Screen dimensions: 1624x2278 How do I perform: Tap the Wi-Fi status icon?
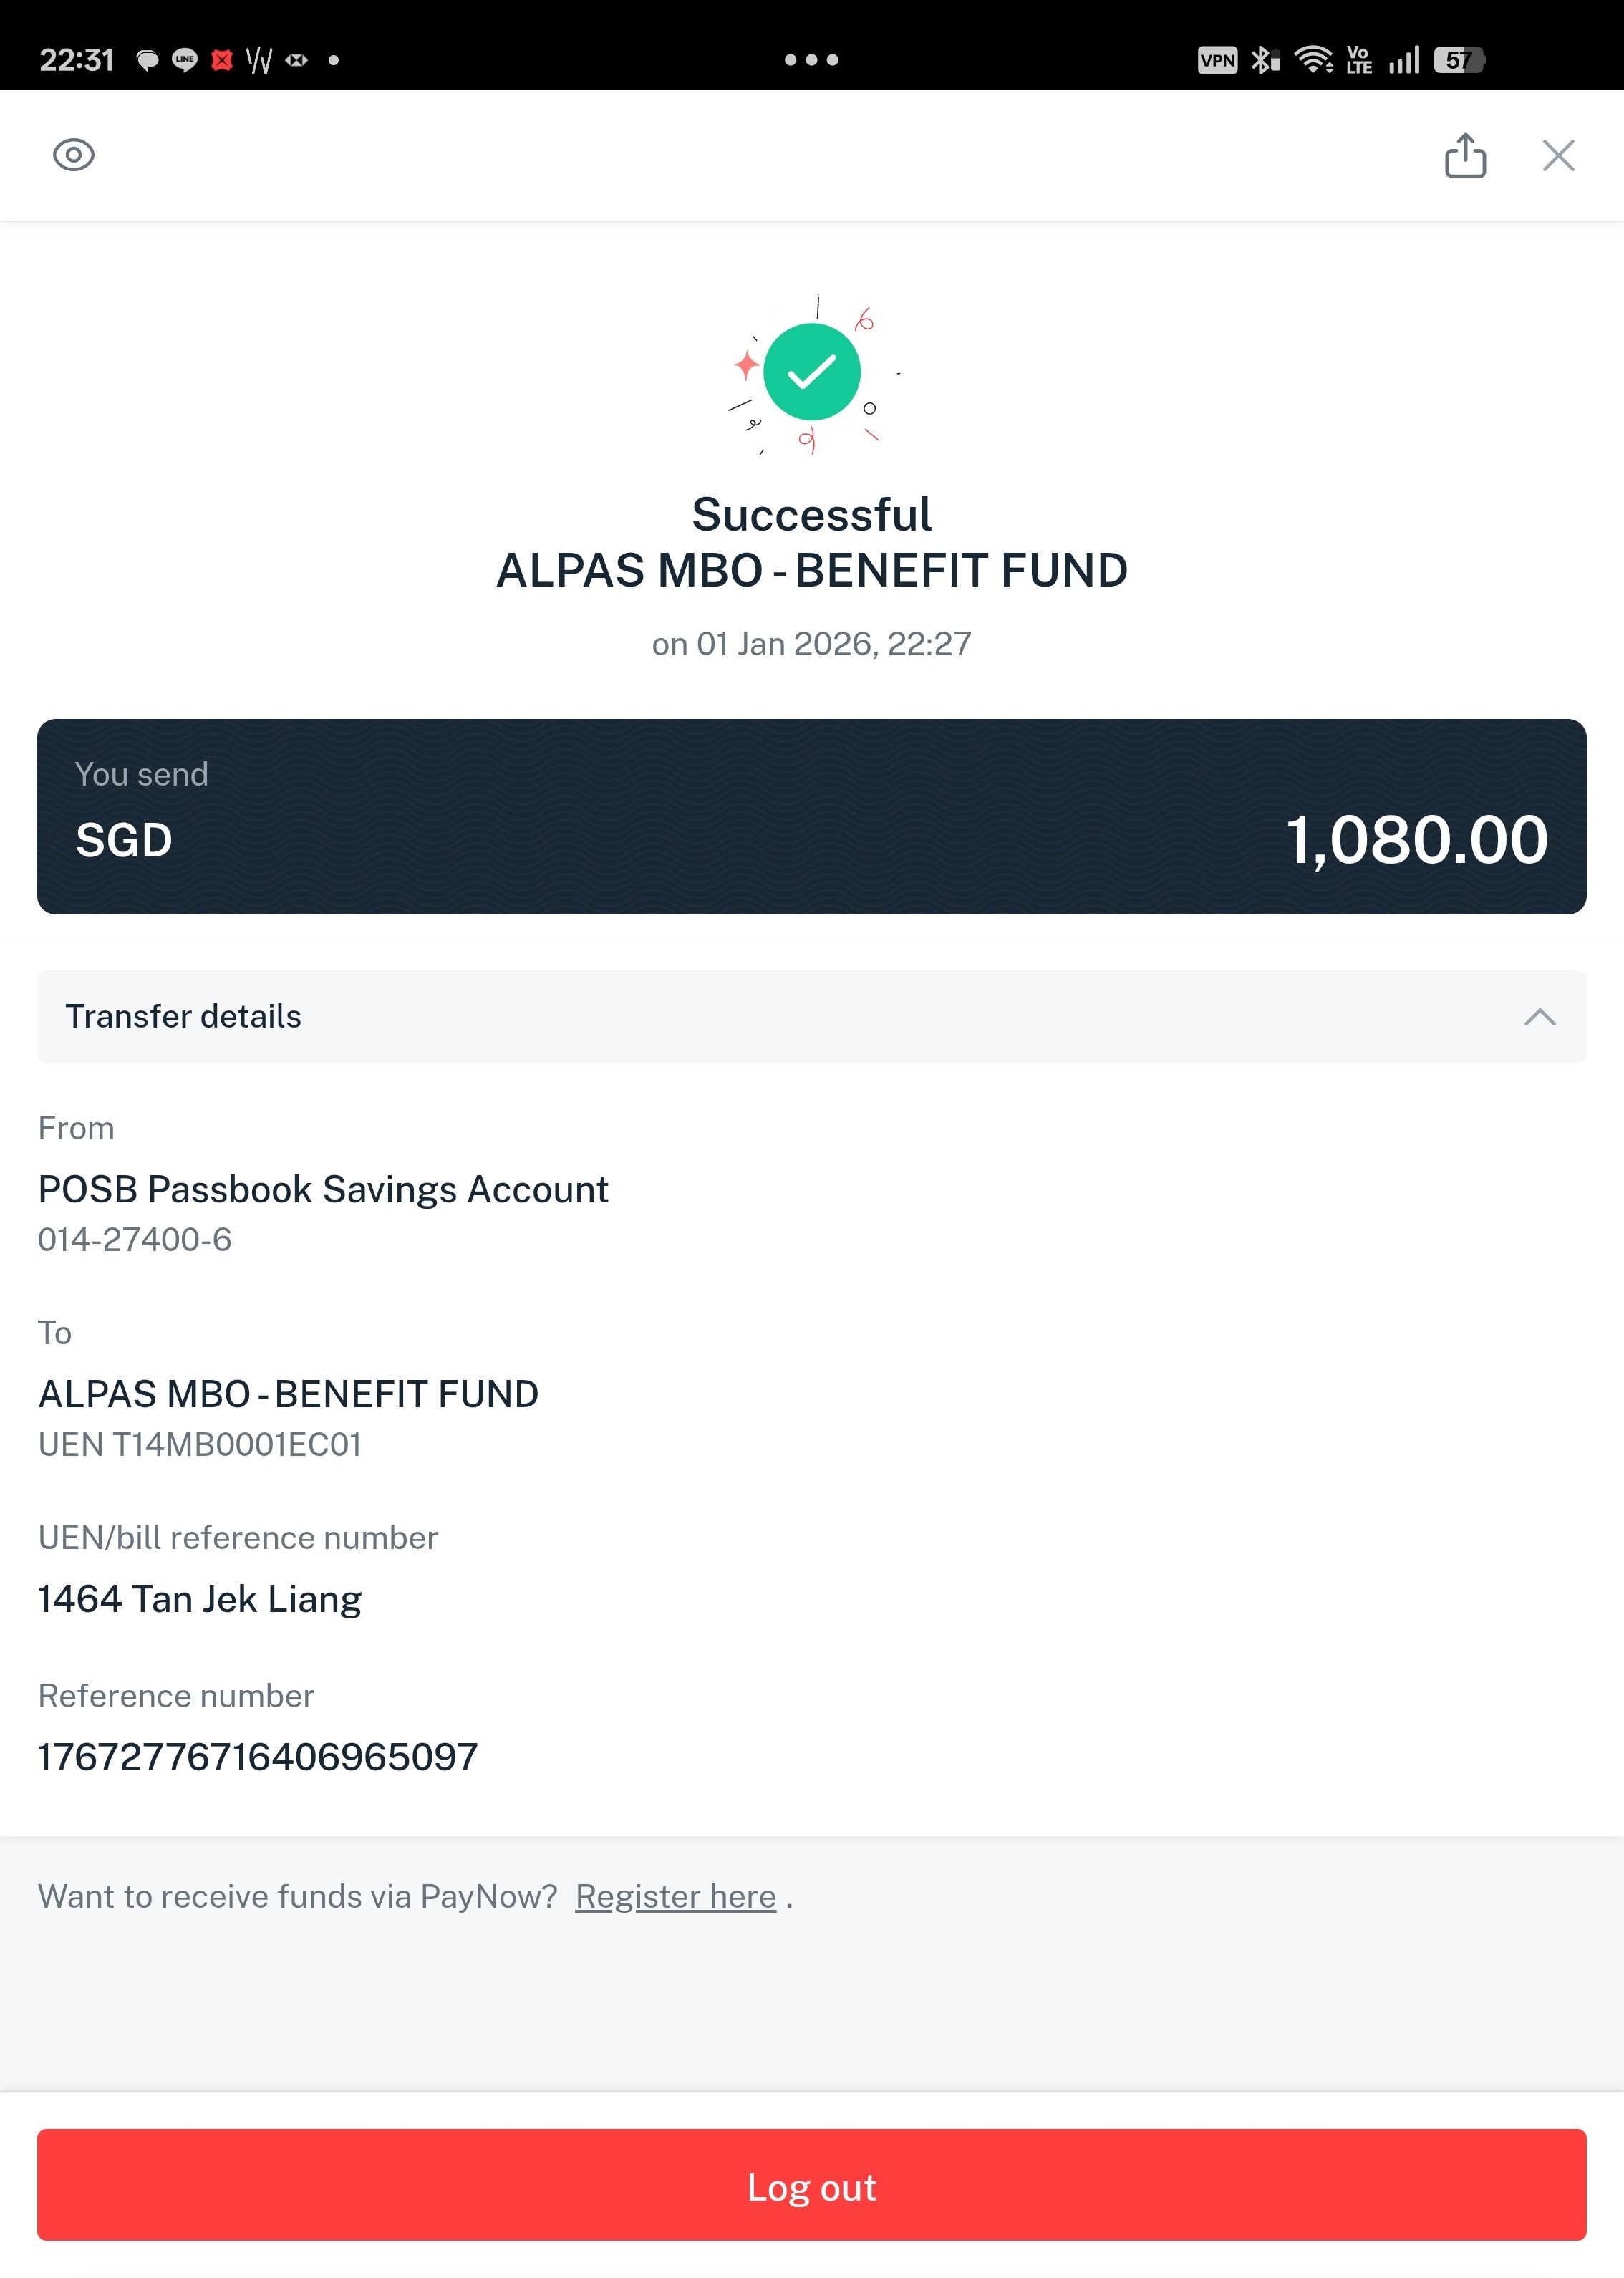pyautogui.click(x=1313, y=60)
